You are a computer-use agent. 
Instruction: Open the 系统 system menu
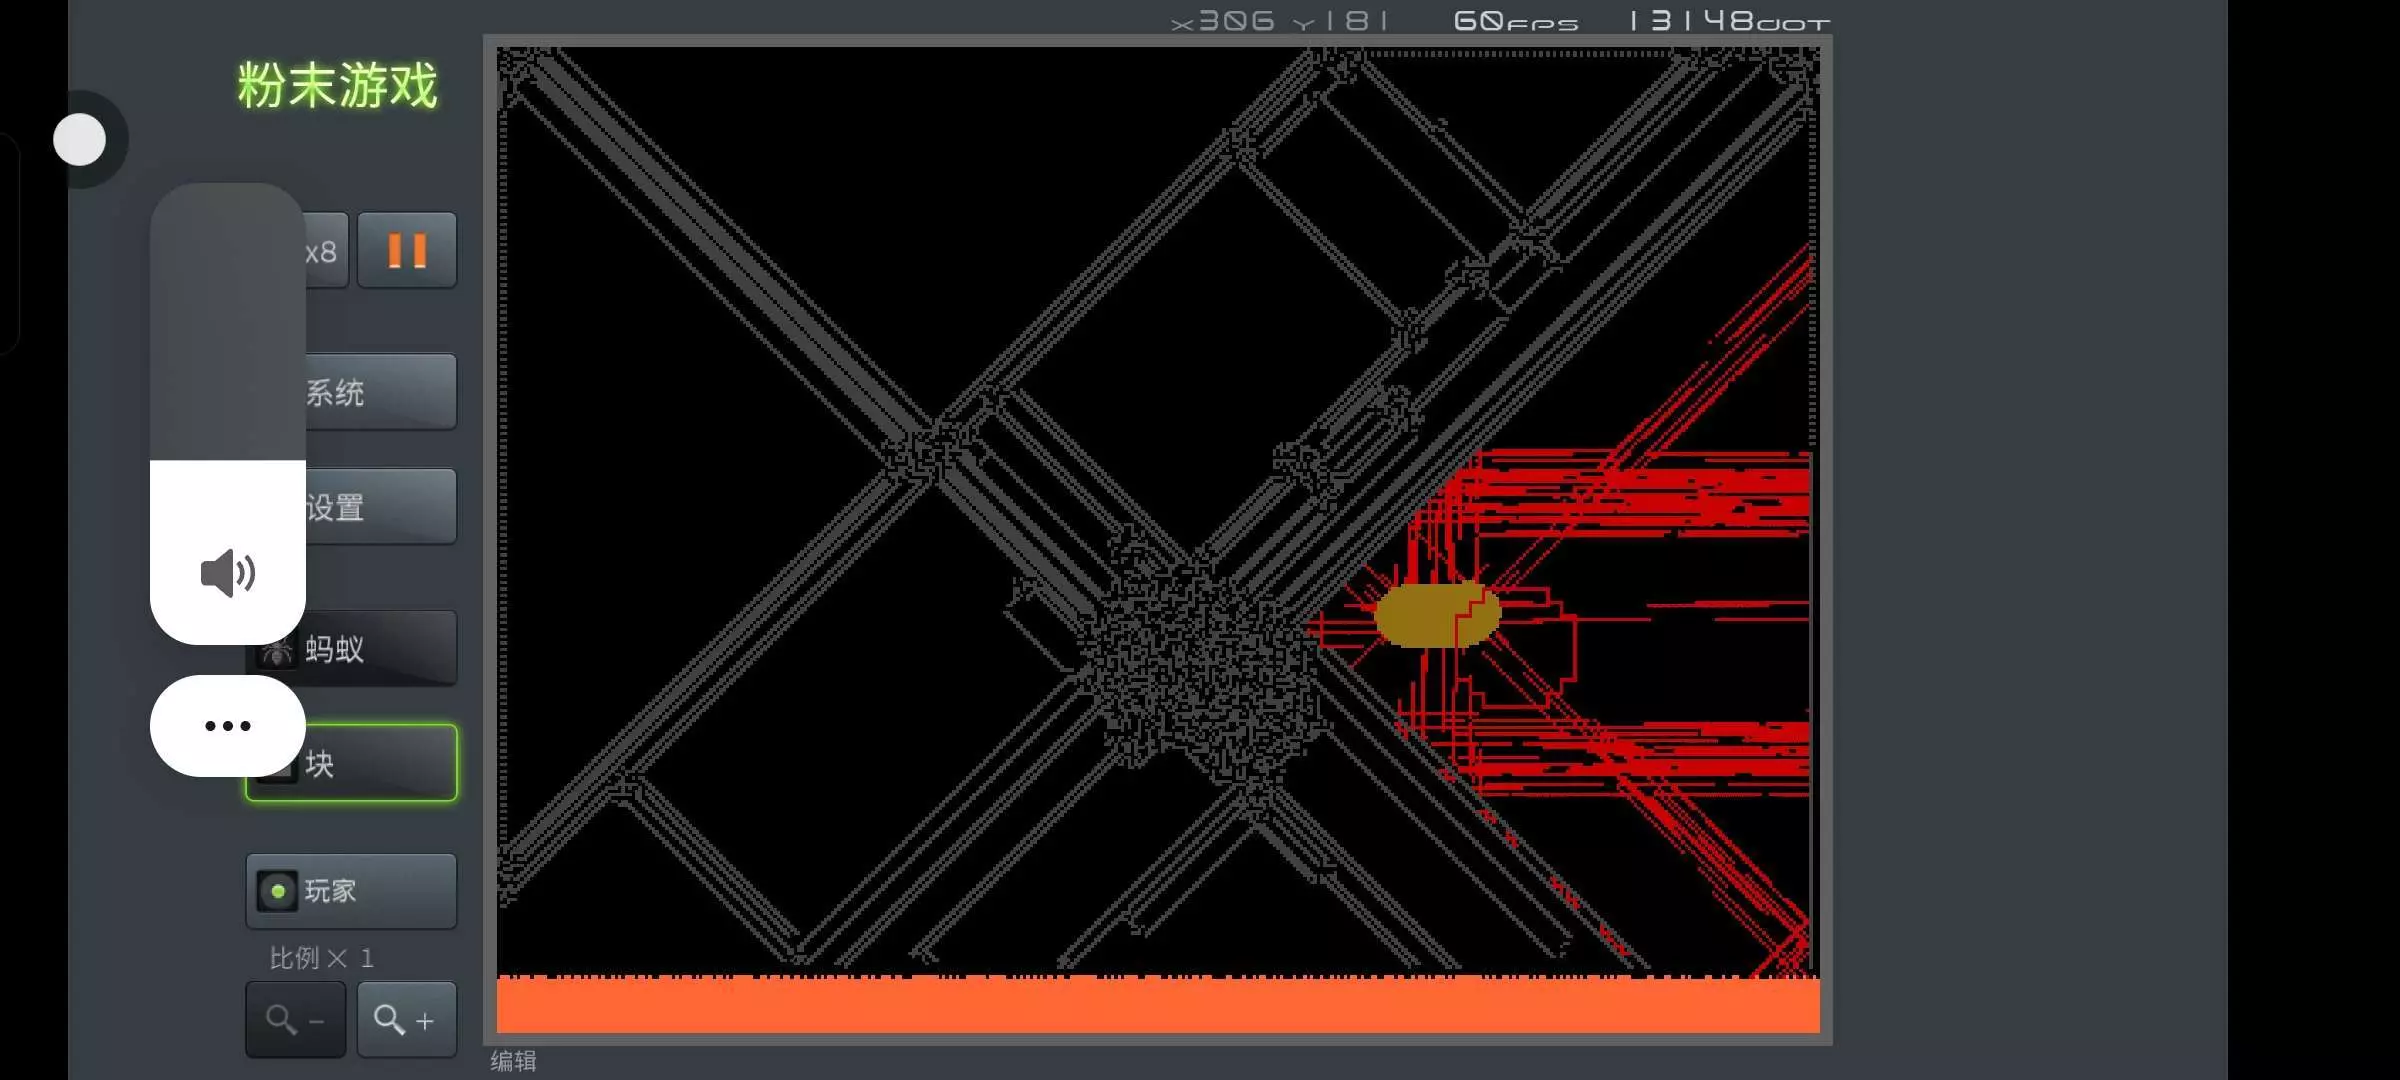point(380,392)
